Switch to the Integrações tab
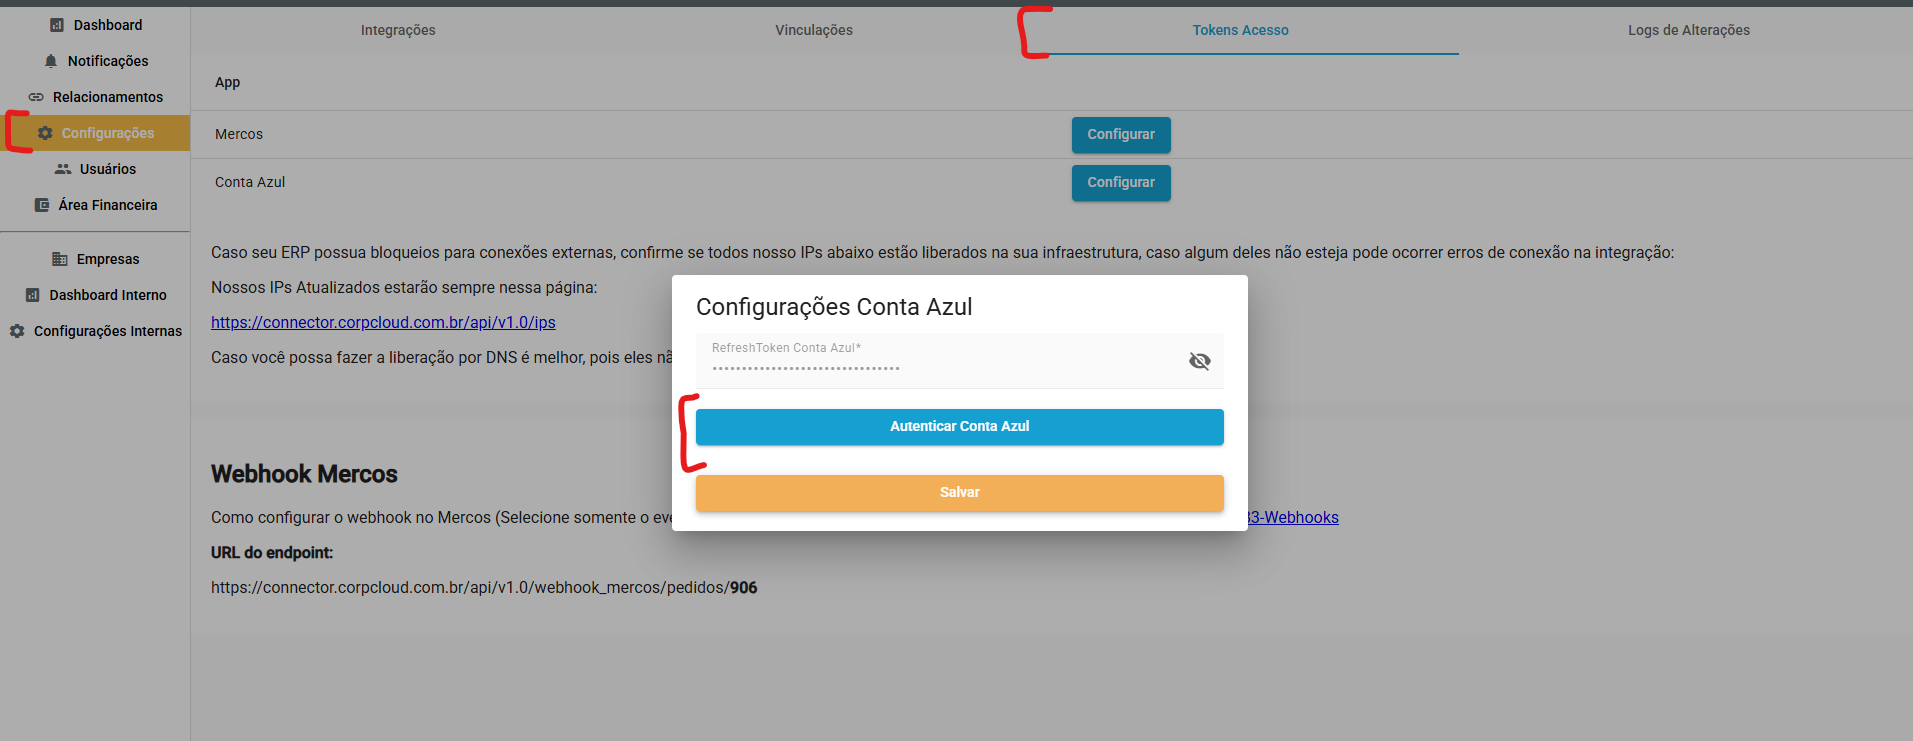1913x741 pixels. tap(398, 30)
